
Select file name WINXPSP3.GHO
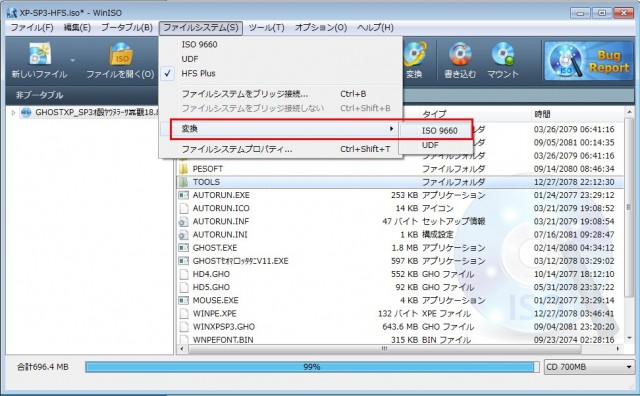tap(224, 327)
